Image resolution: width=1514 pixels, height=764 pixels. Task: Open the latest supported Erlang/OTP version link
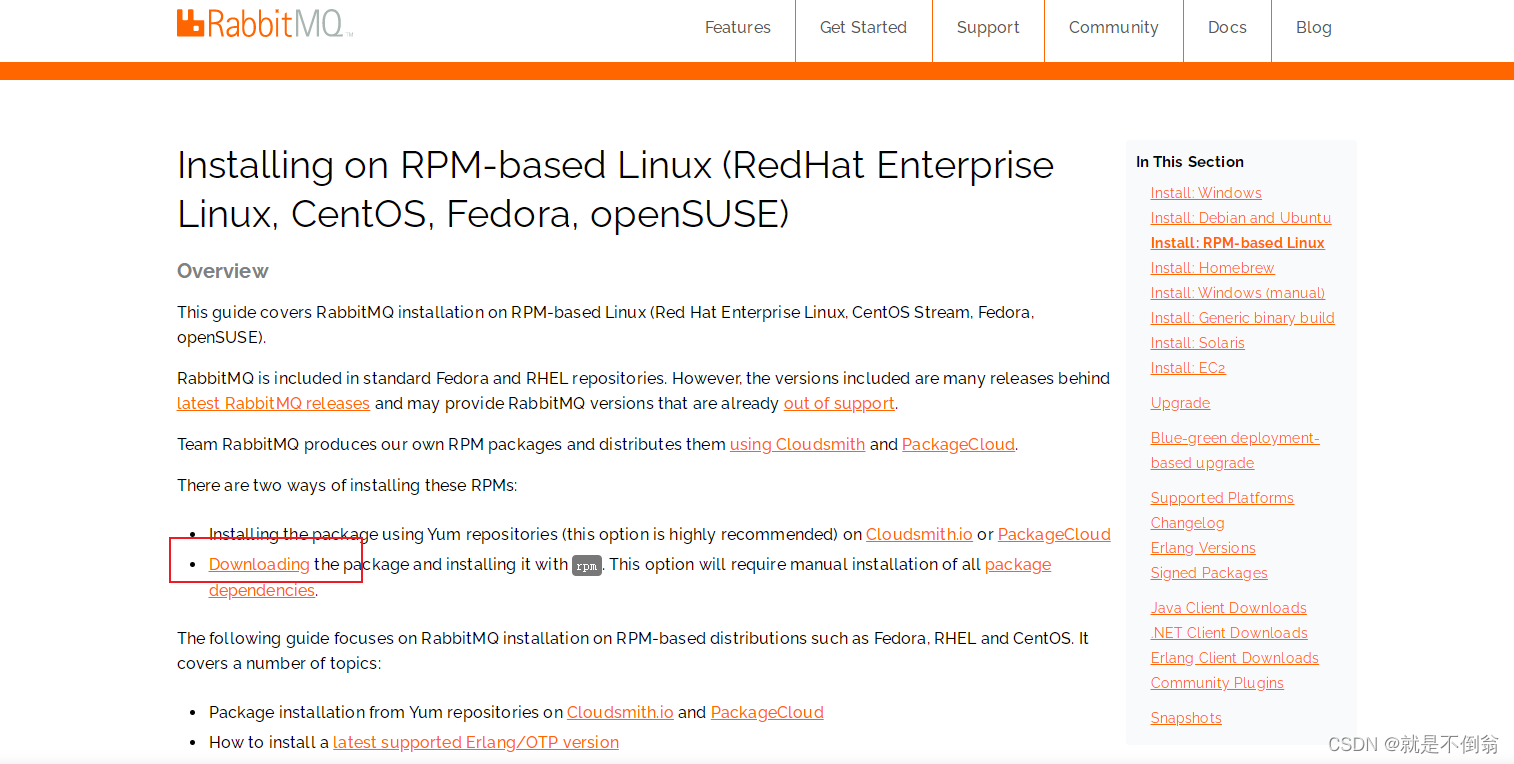tap(476, 742)
